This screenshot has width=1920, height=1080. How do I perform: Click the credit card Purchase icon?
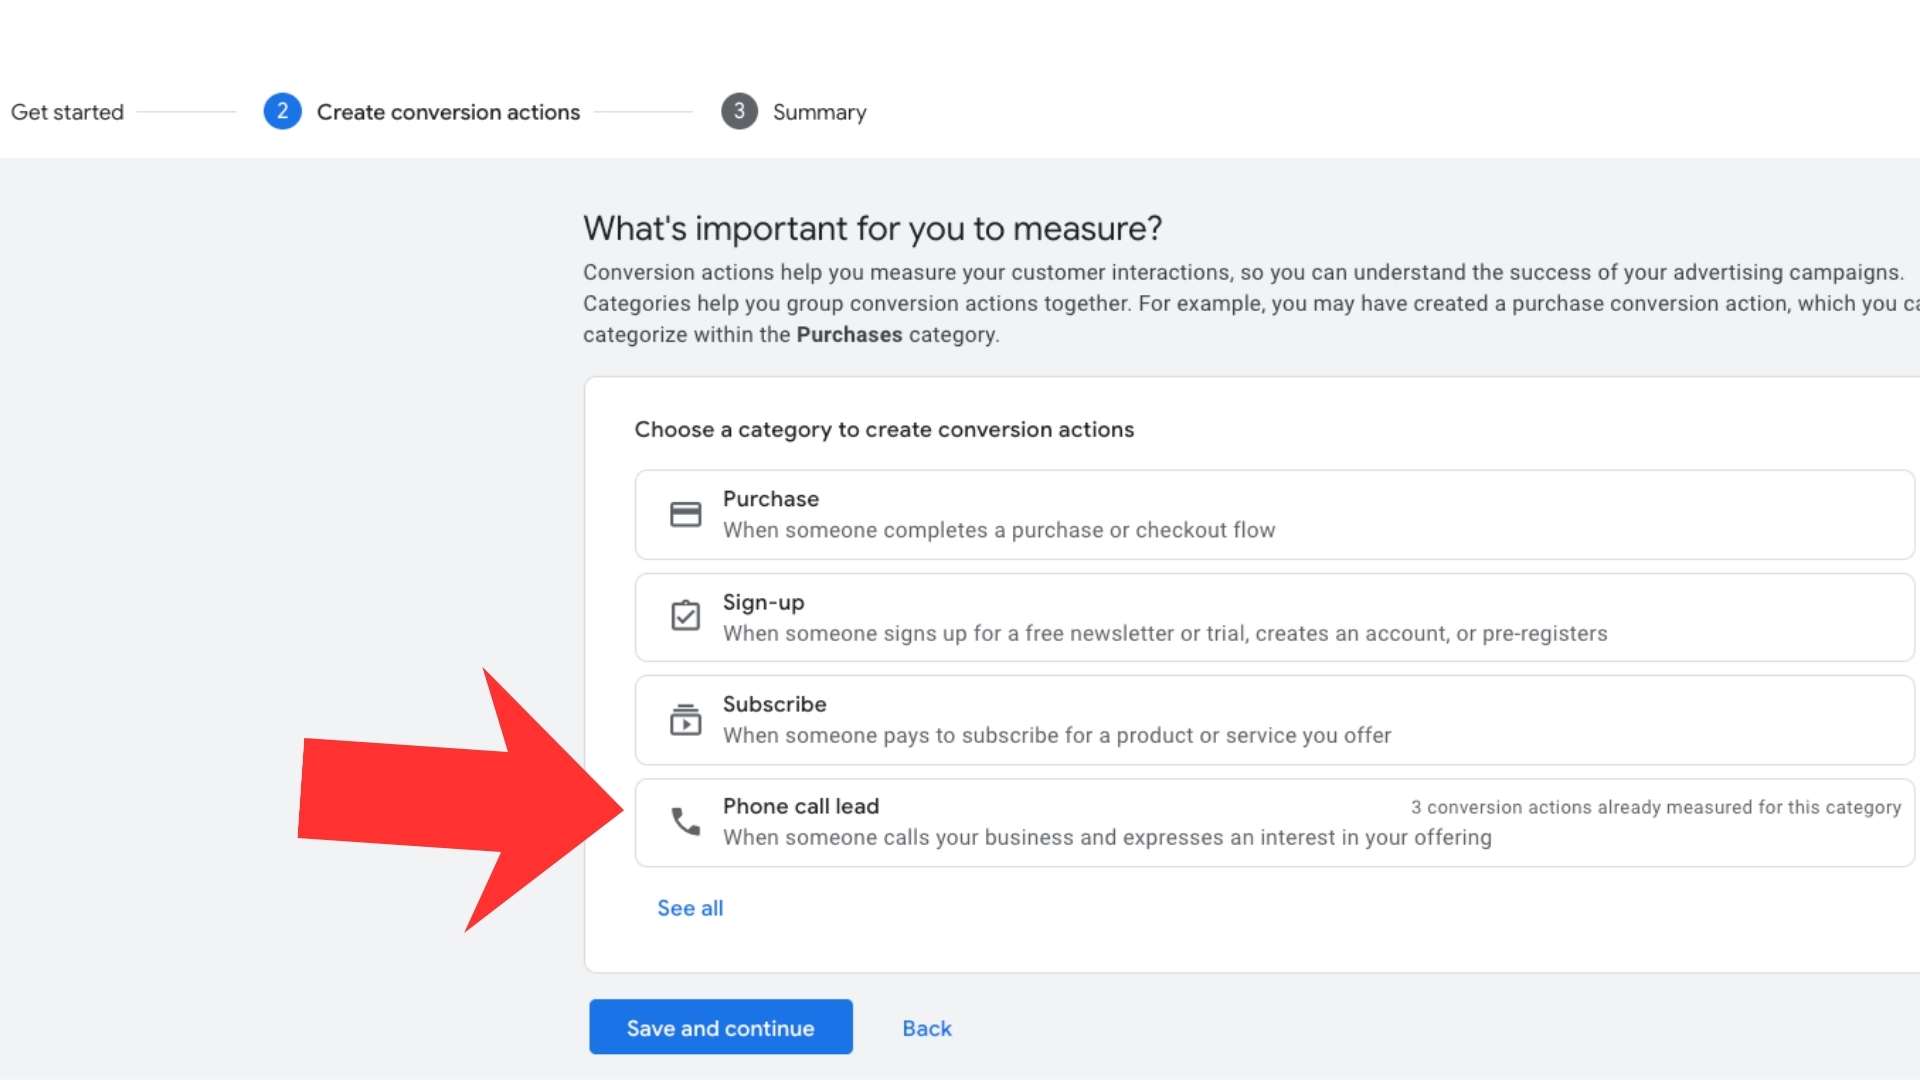(685, 514)
